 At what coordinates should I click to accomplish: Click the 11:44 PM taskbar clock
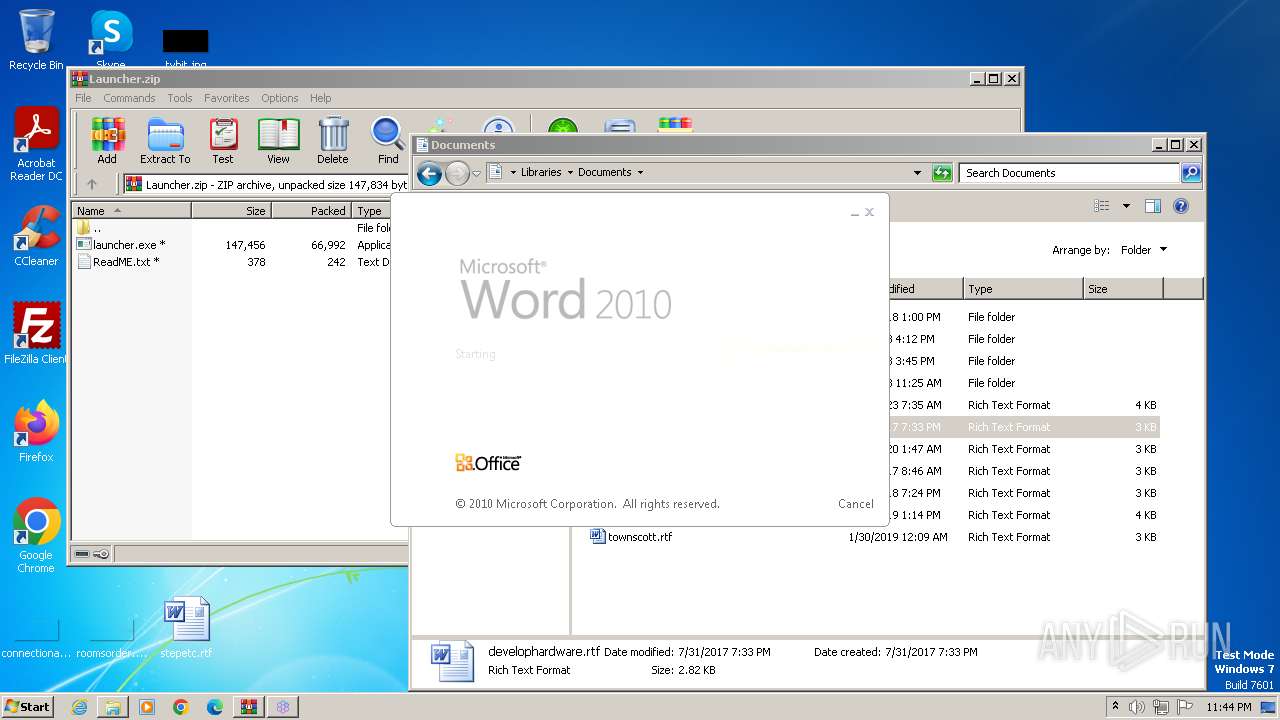click(x=1229, y=707)
